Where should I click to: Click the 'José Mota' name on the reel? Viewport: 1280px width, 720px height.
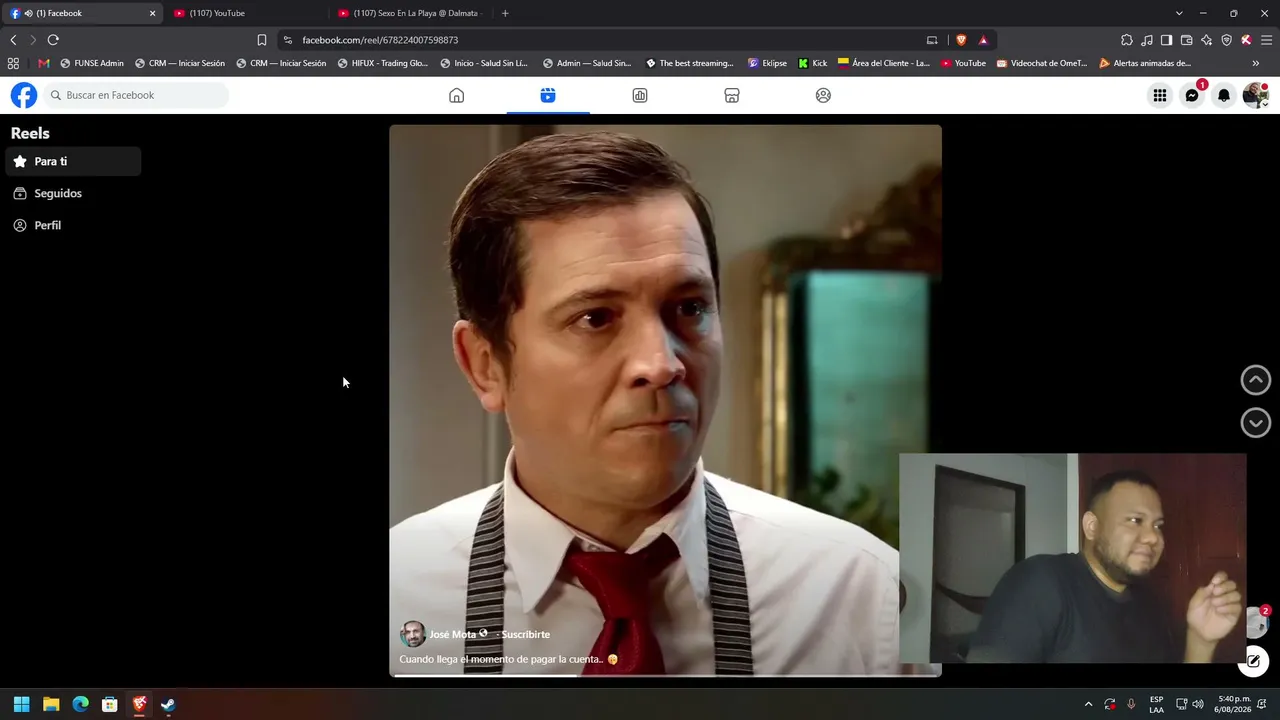[x=453, y=634]
